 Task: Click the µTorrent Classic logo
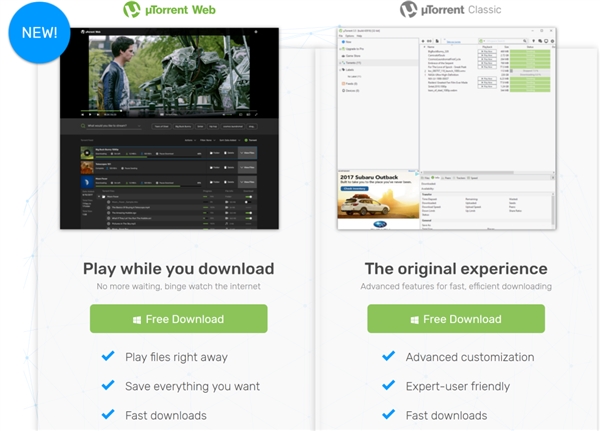pyautogui.click(x=450, y=10)
